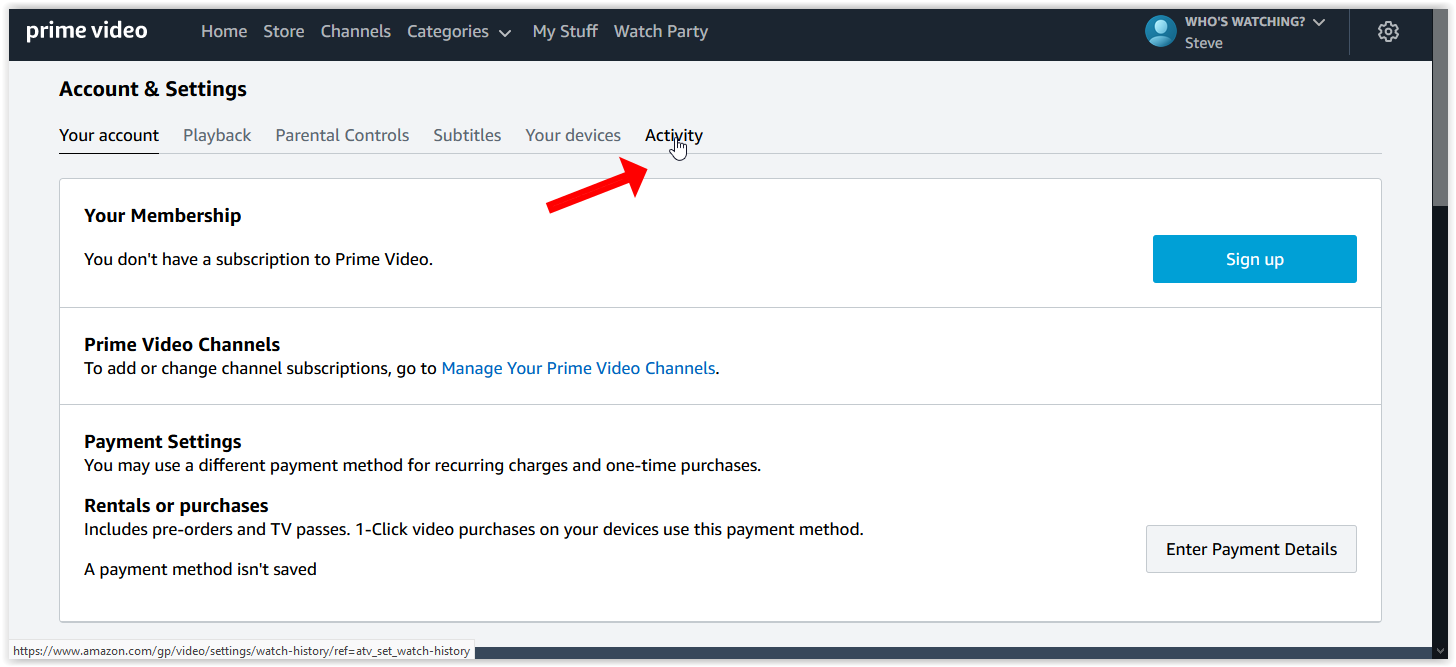Click the watch-history URL in status bar
The height and width of the screenshot is (667, 1456).
[x=241, y=650]
